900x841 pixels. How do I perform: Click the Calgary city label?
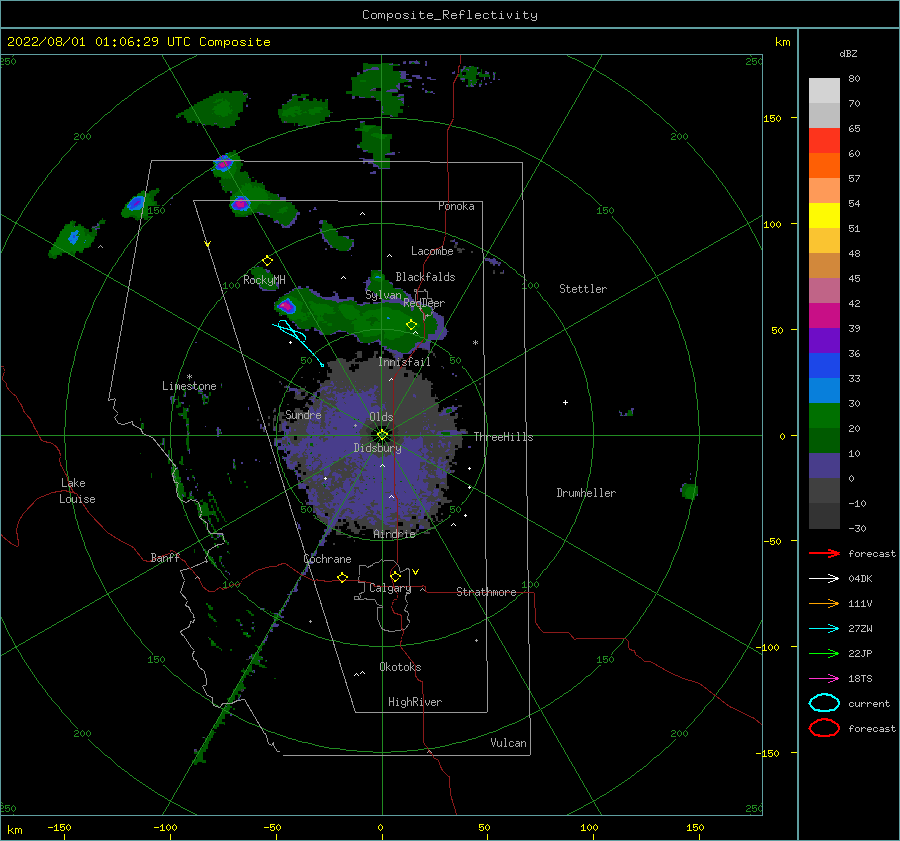coord(390,588)
